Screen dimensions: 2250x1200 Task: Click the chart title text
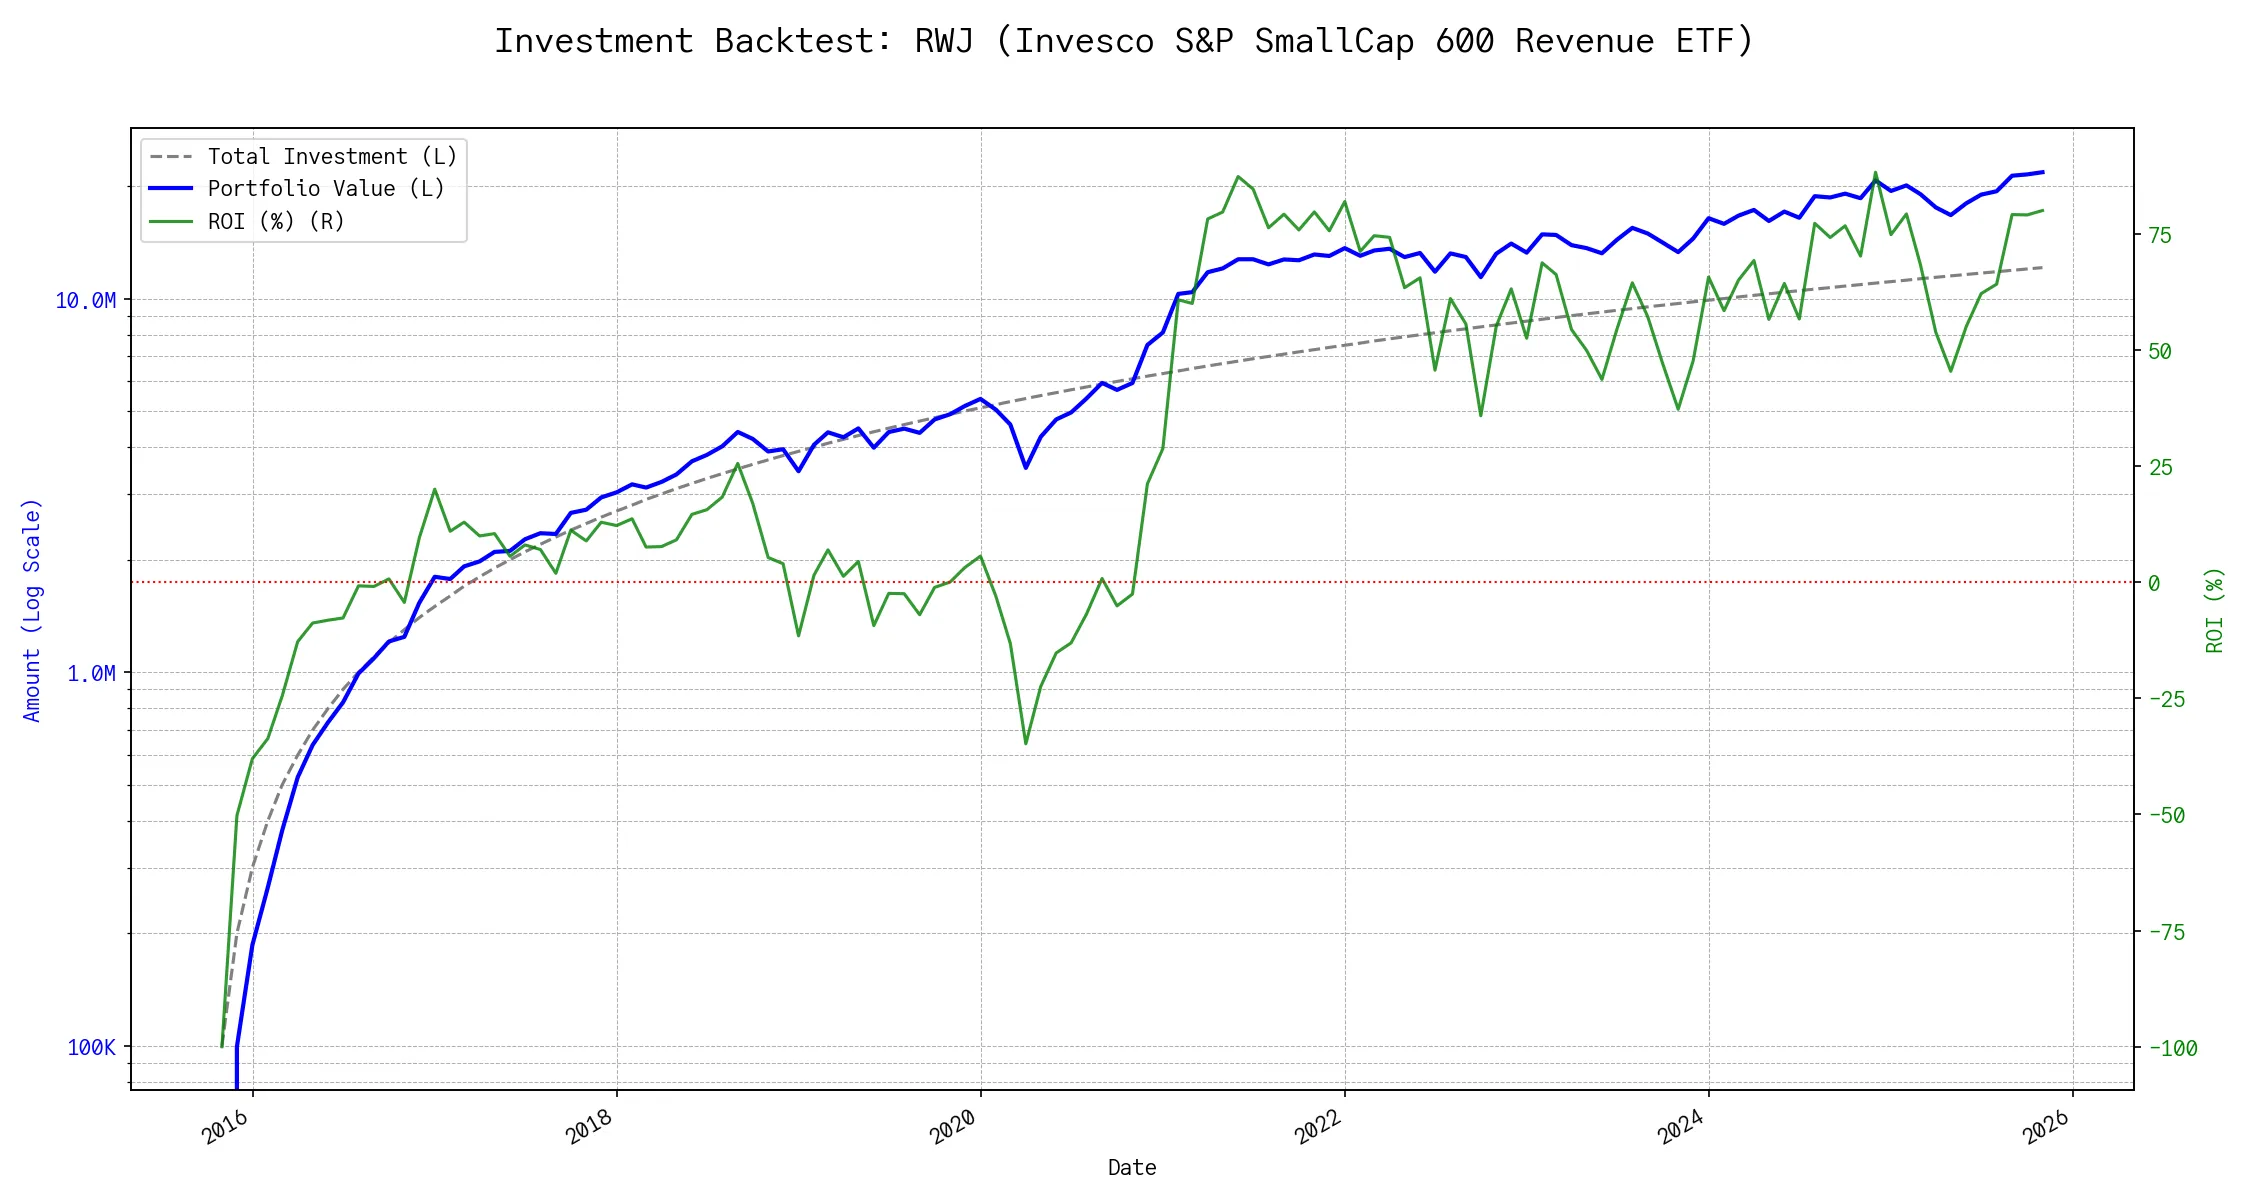pos(1124,42)
